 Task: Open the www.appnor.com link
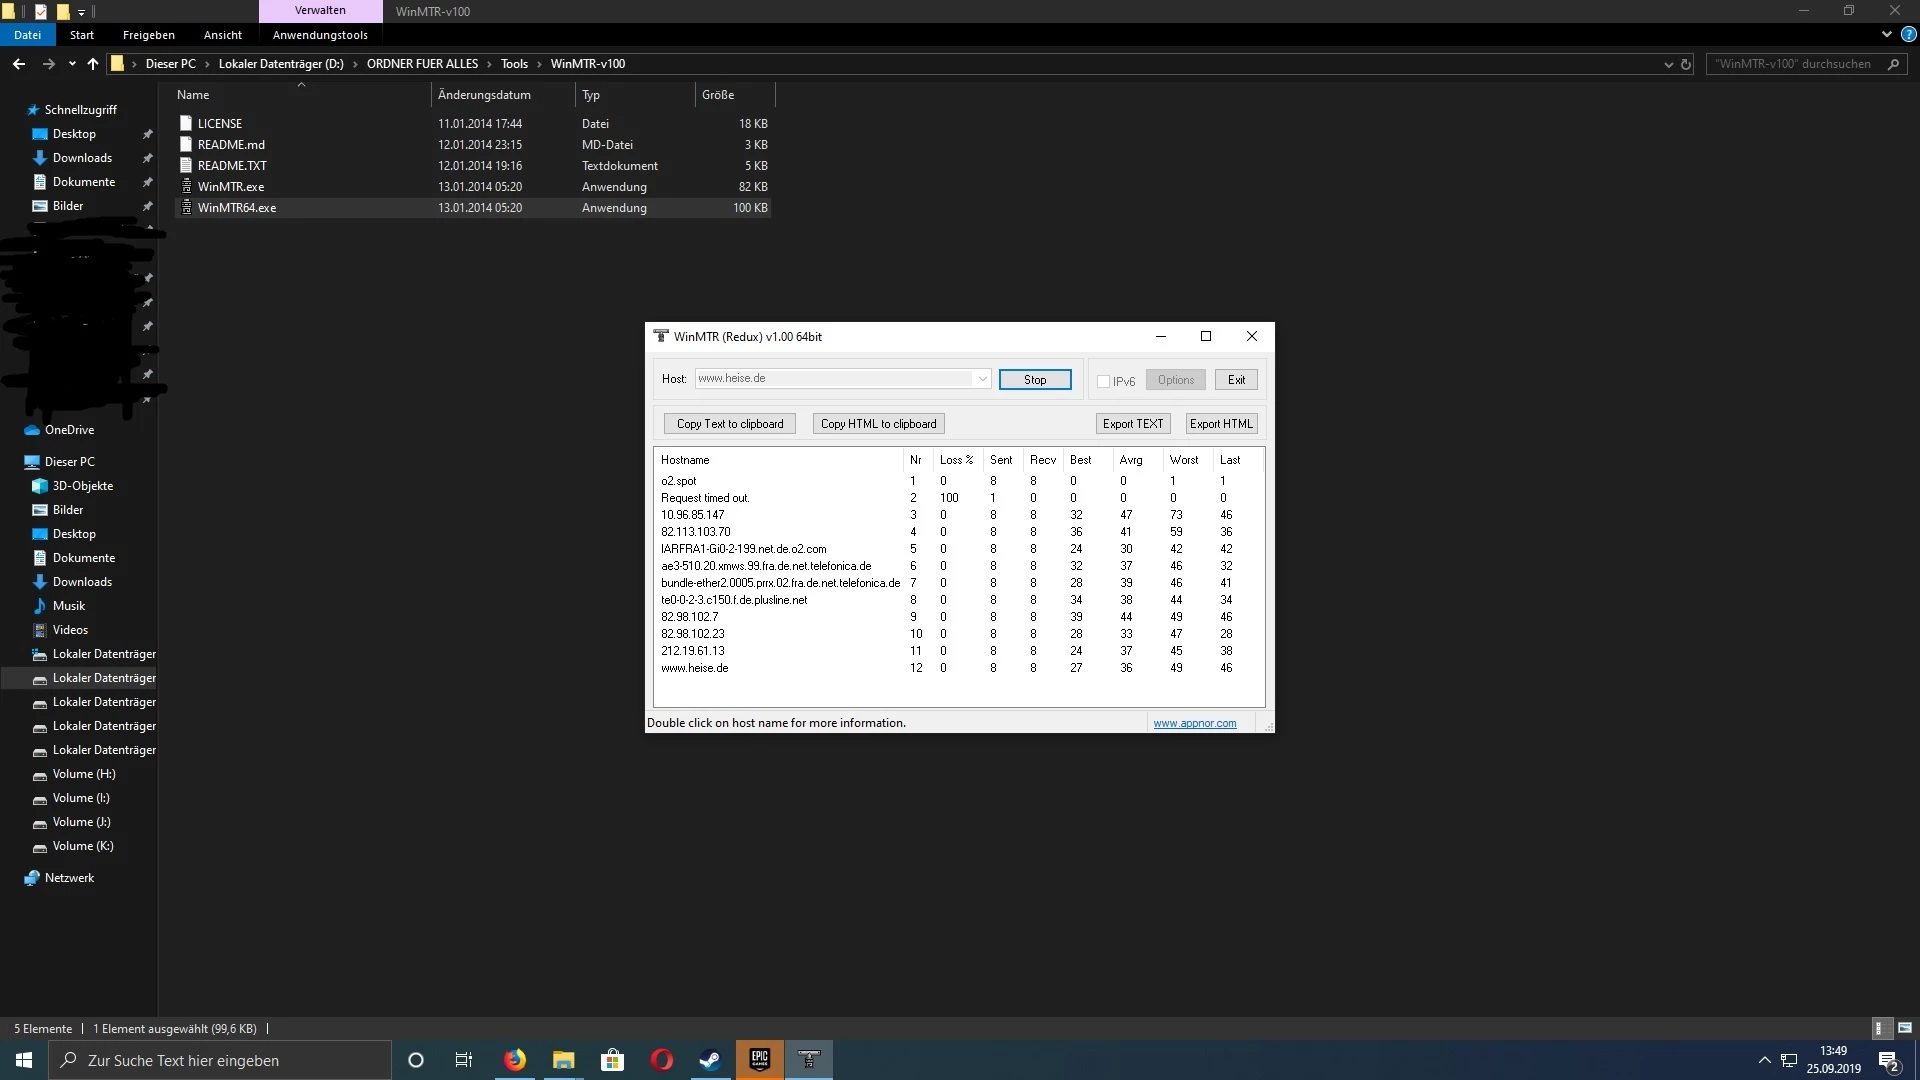[x=1194, y=723]
